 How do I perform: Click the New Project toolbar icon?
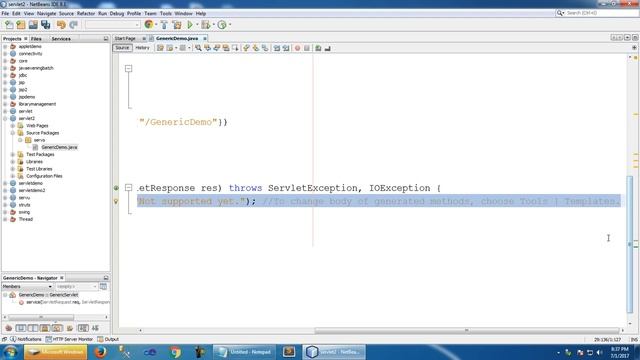[21, 25]
